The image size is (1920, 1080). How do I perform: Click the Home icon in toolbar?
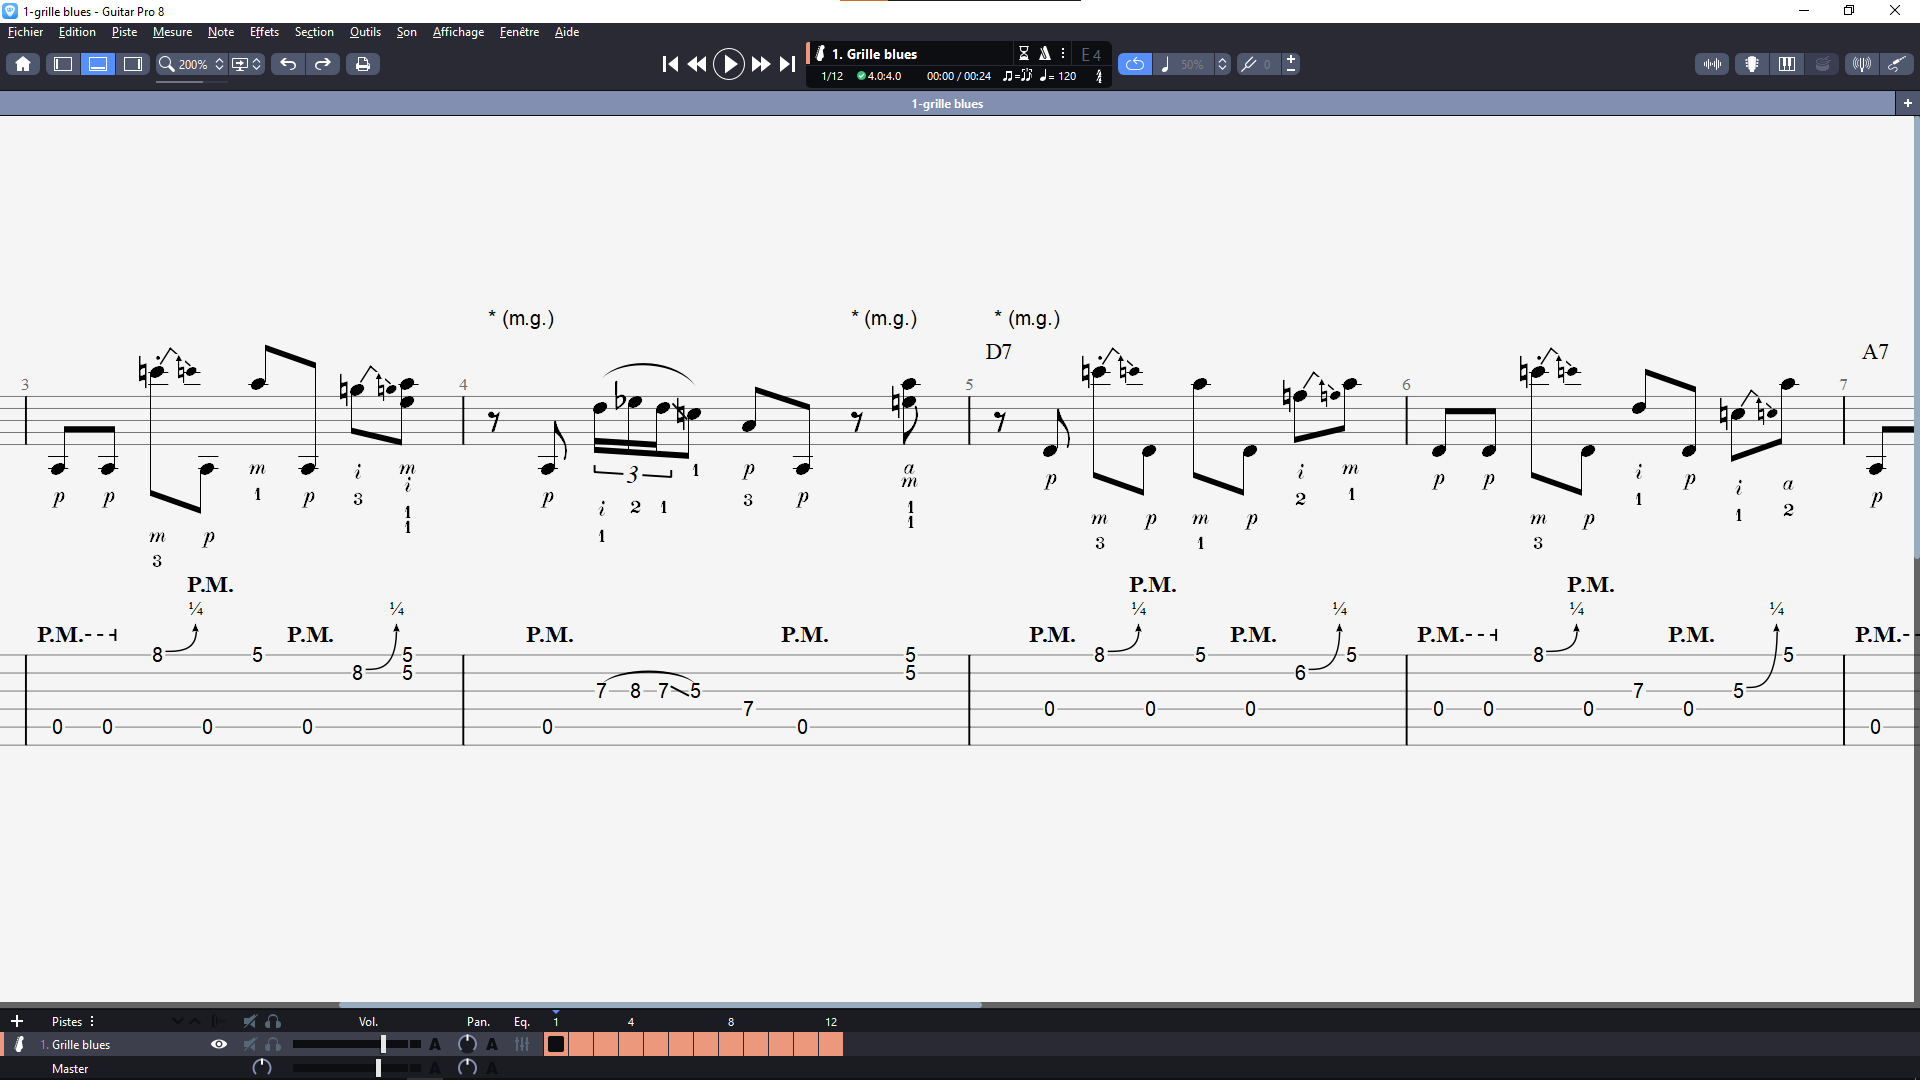[23, 64]
